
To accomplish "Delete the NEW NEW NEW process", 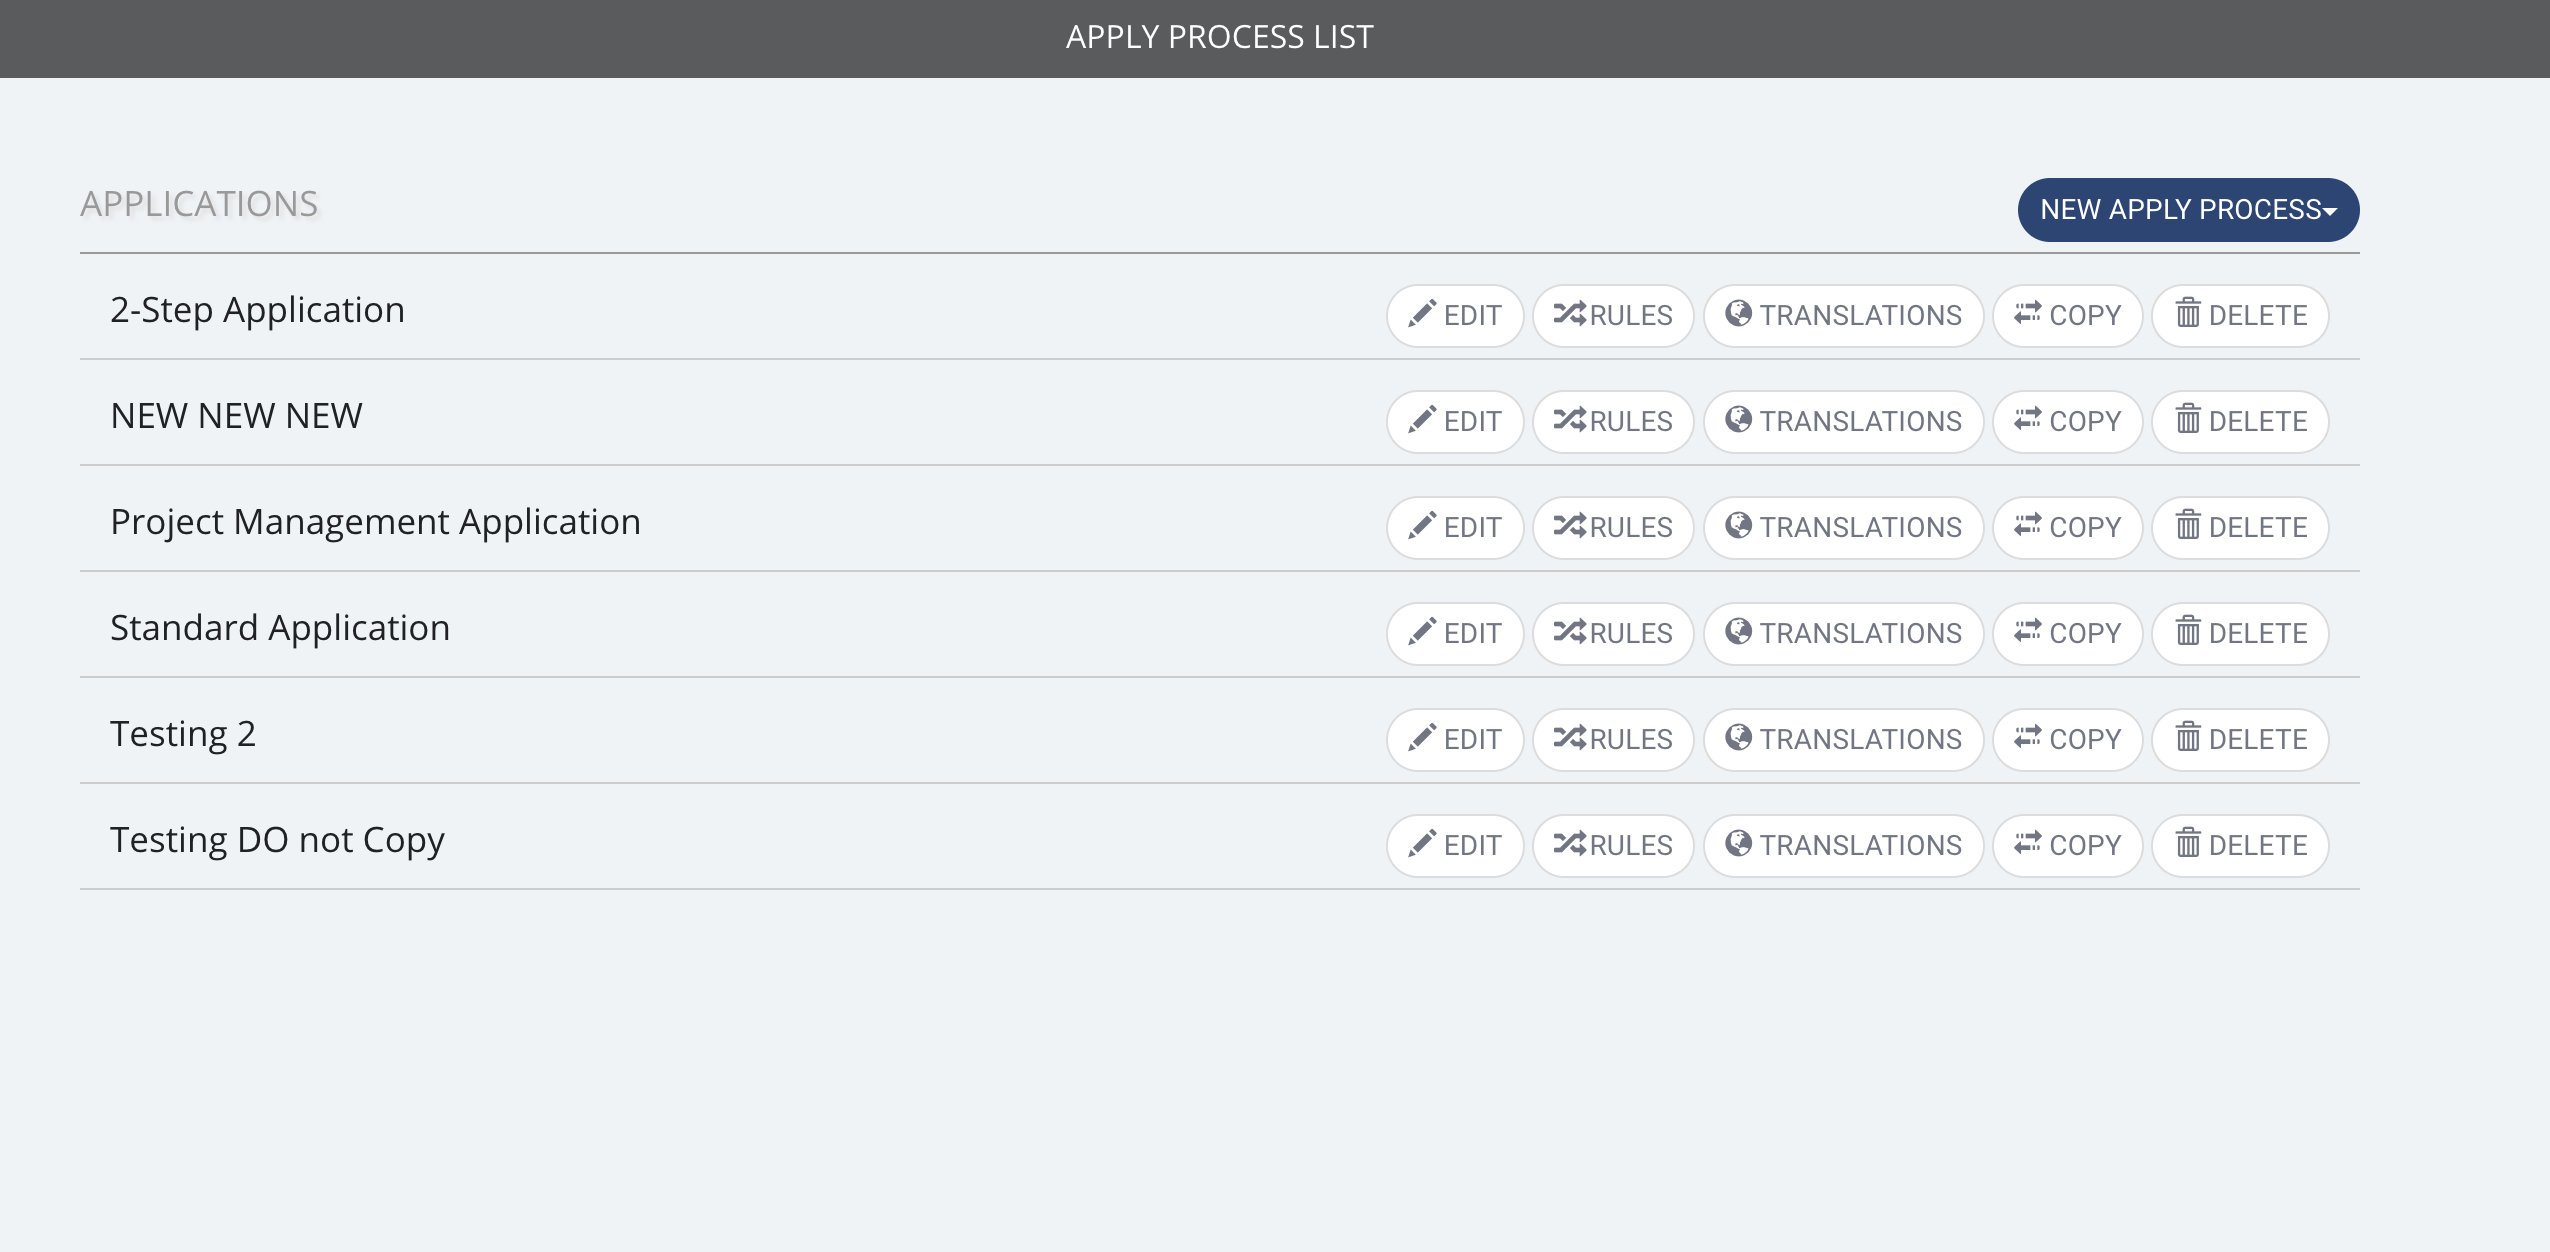I will [2240, 422].
